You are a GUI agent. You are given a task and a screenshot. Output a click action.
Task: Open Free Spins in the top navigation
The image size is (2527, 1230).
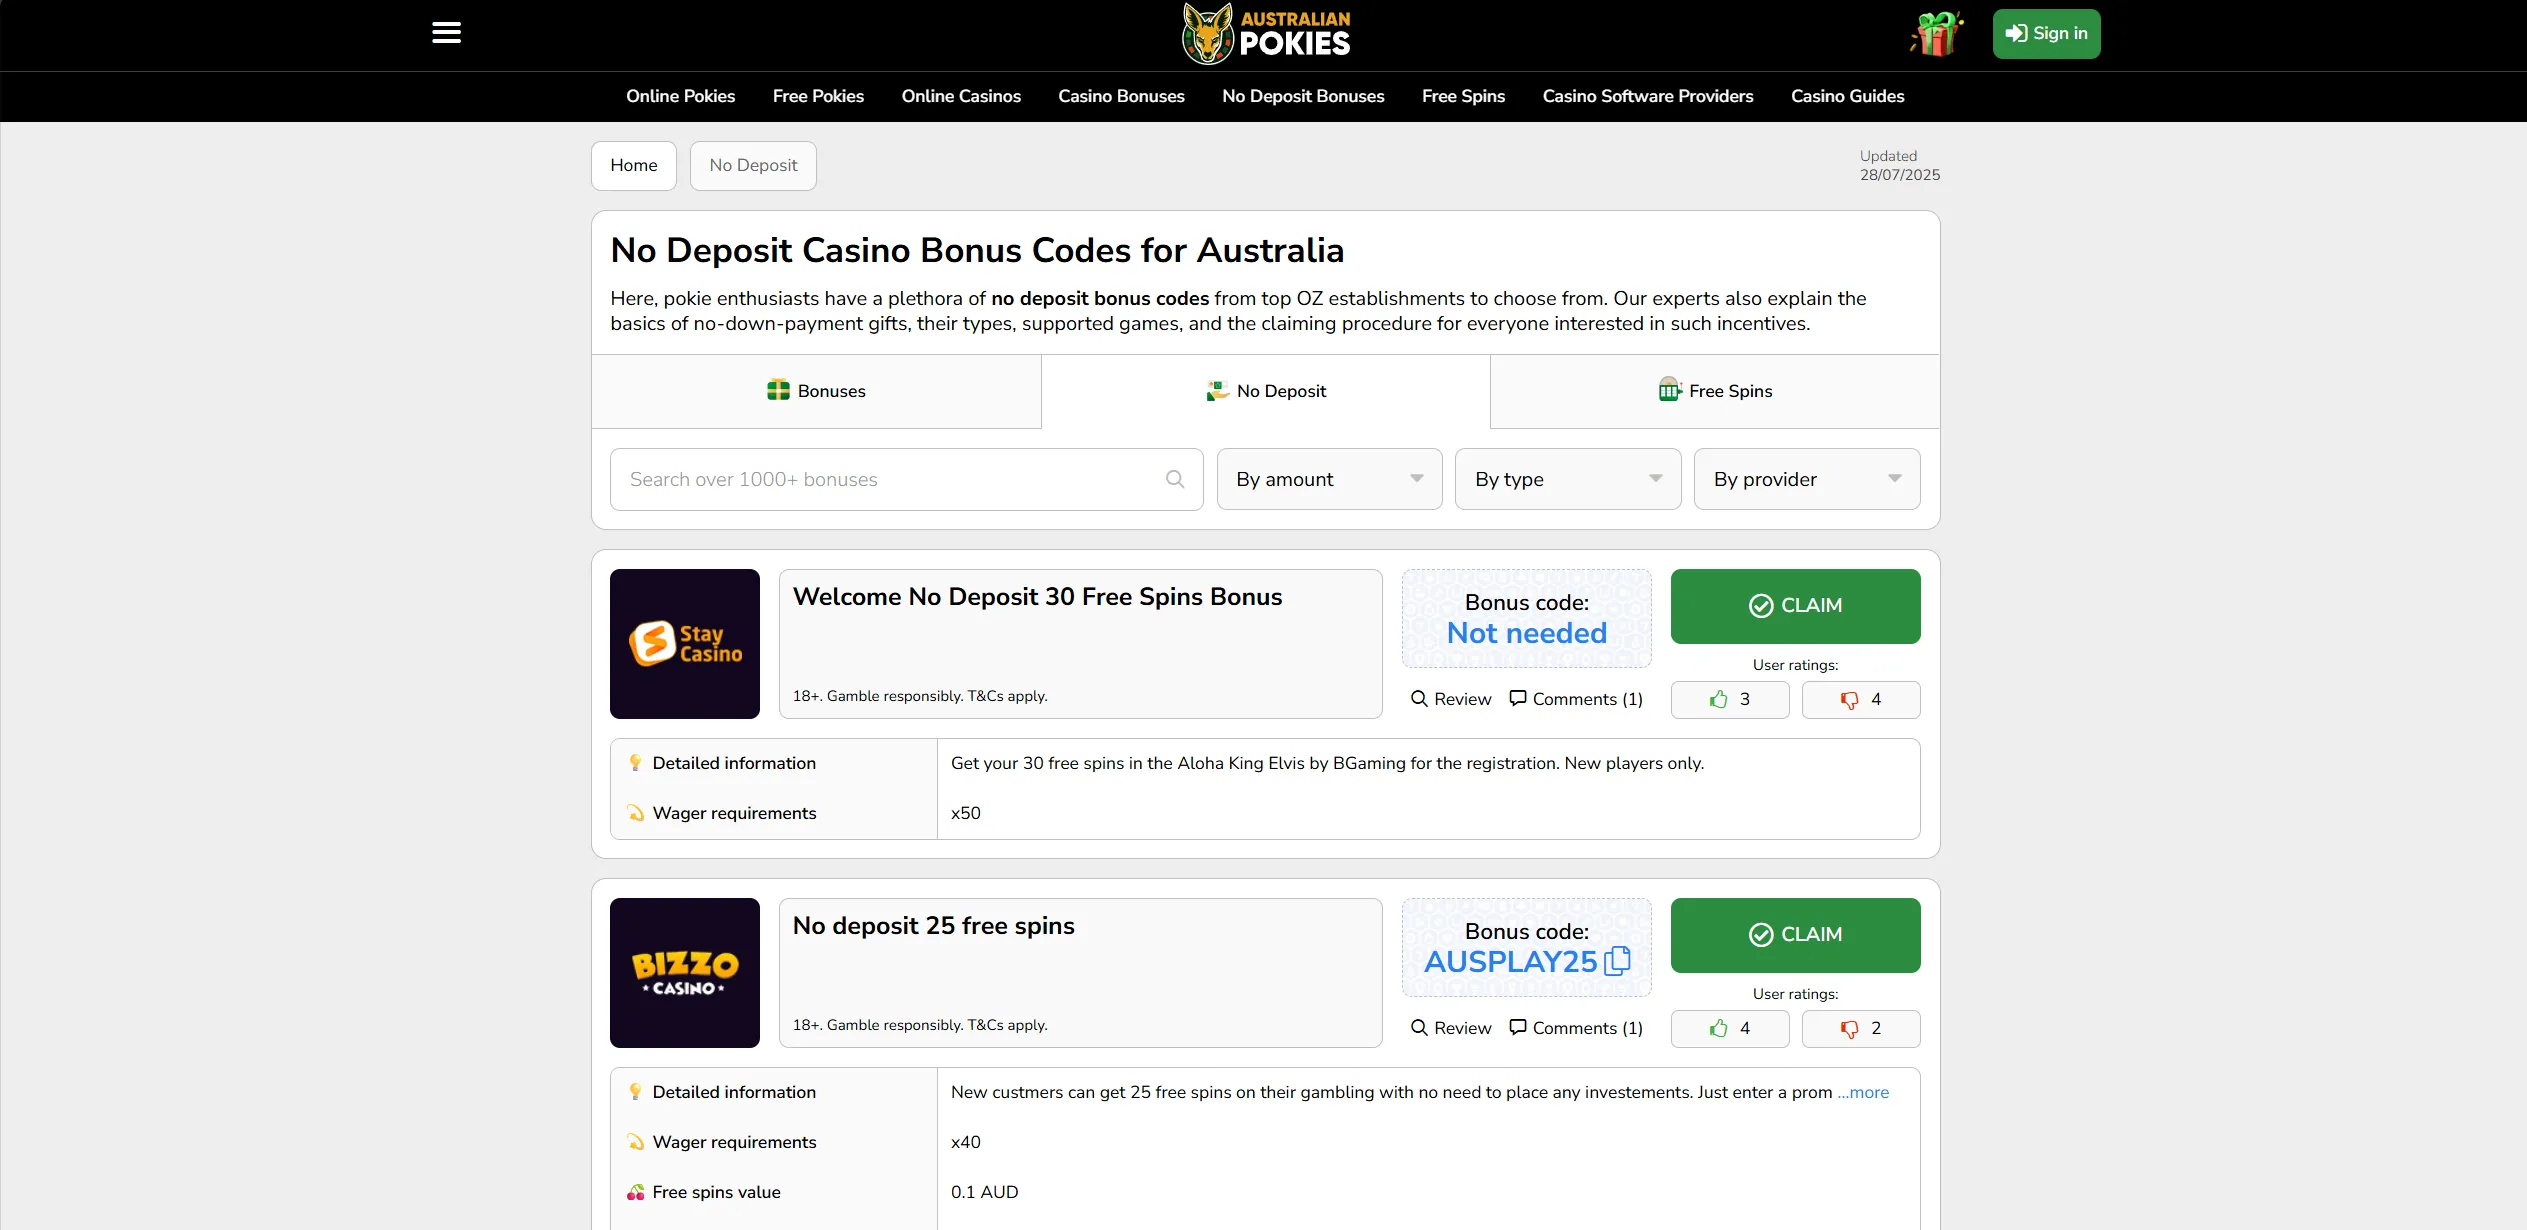[1463, 96]
